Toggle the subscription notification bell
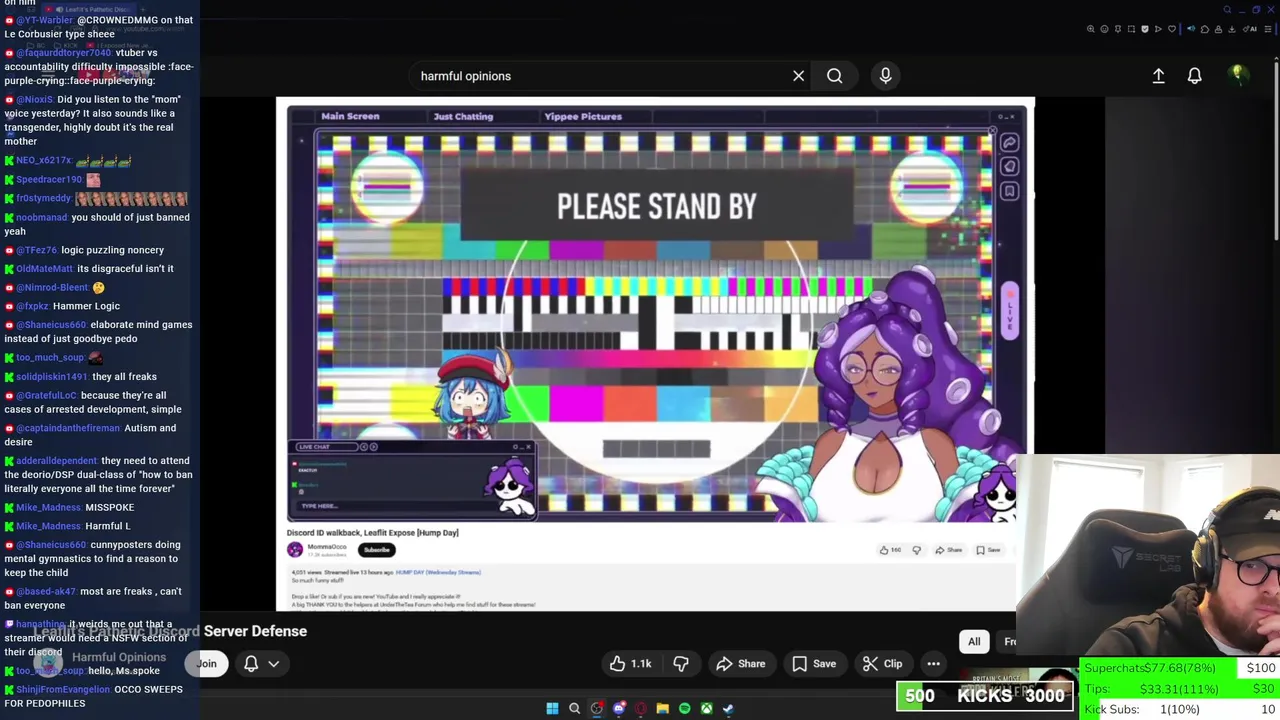The width and height of the screenshot is (1280, 720). [x=251, y=664]
